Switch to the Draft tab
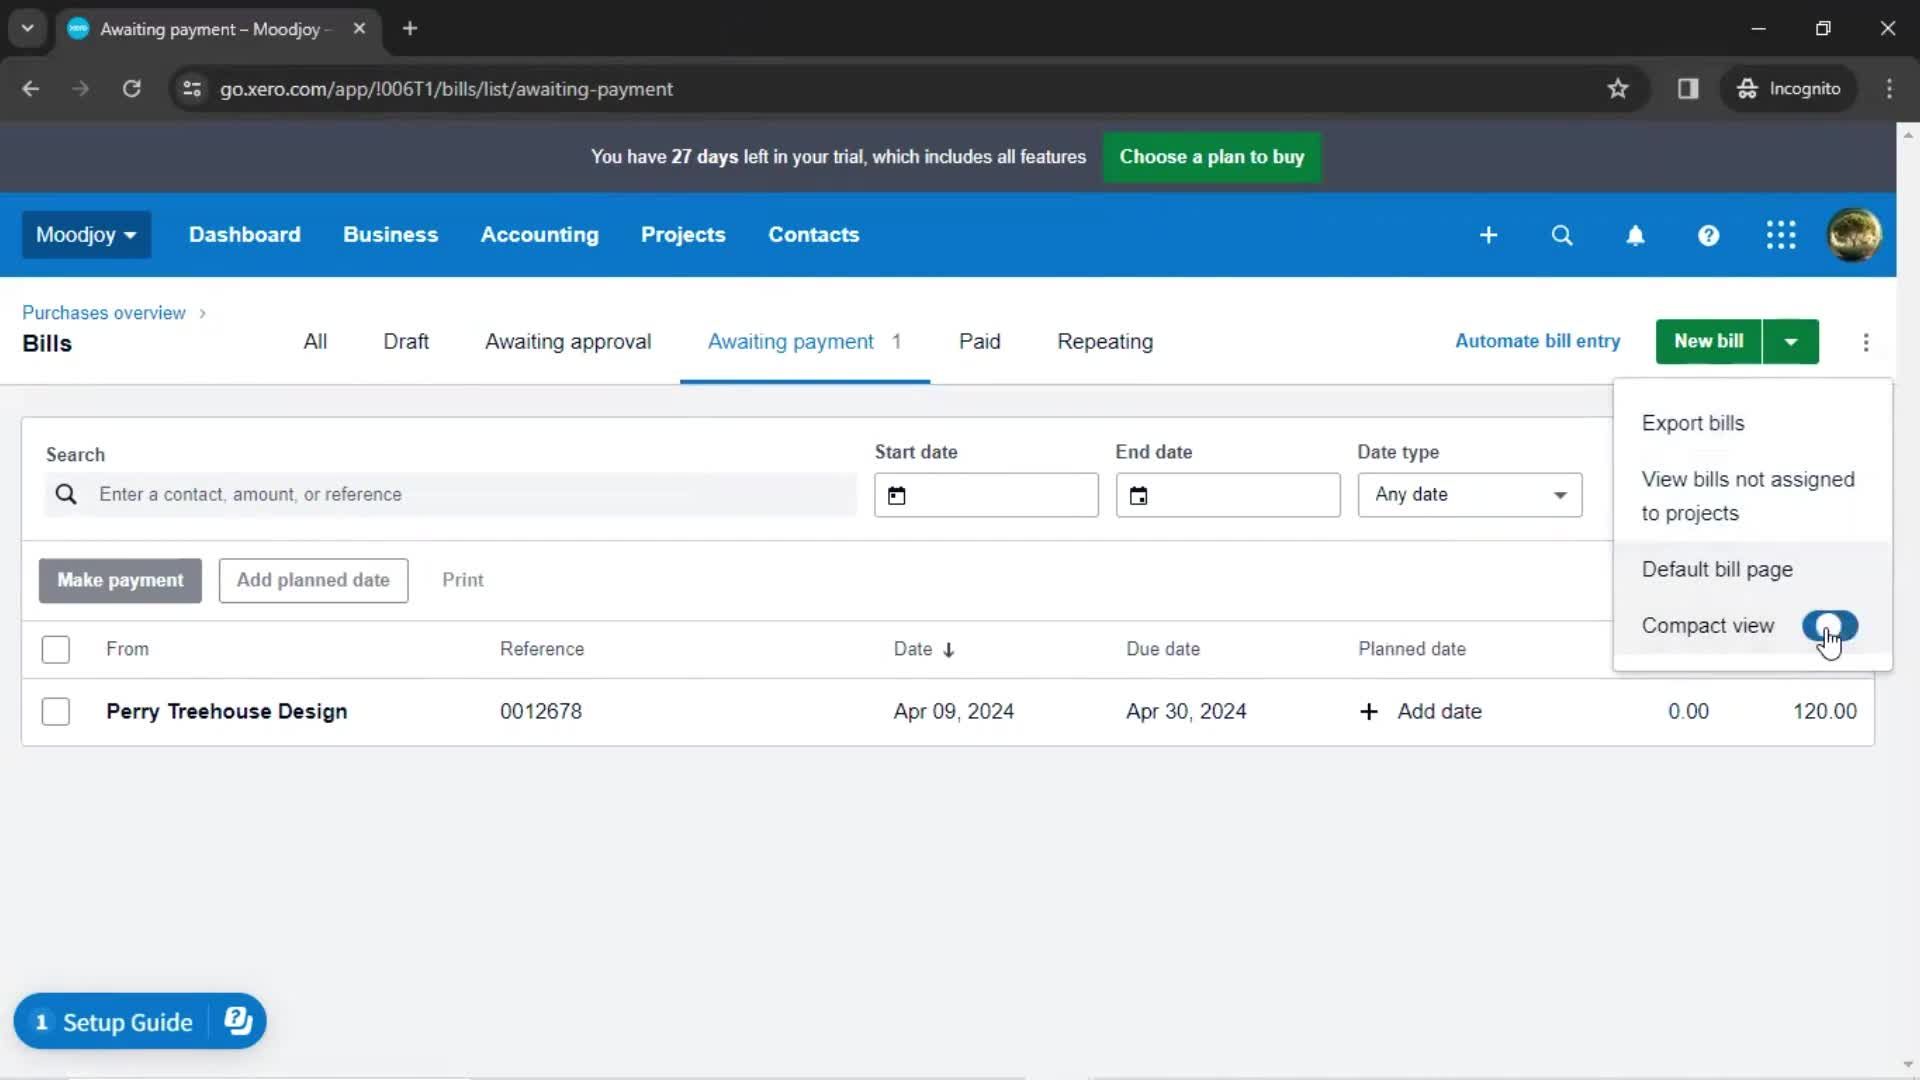Image resolution: width=1920 pixels, height=1080 pixels. coord(406,342)
